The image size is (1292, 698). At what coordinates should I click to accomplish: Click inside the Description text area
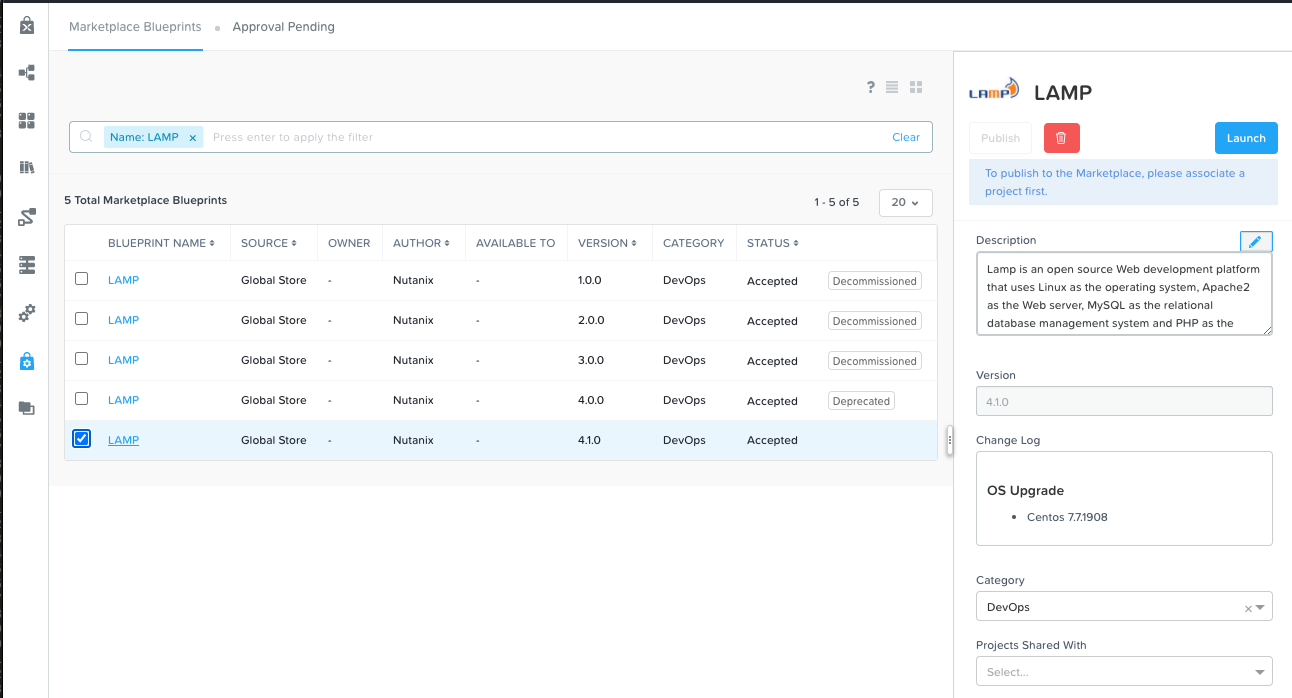pos(1124,294)
